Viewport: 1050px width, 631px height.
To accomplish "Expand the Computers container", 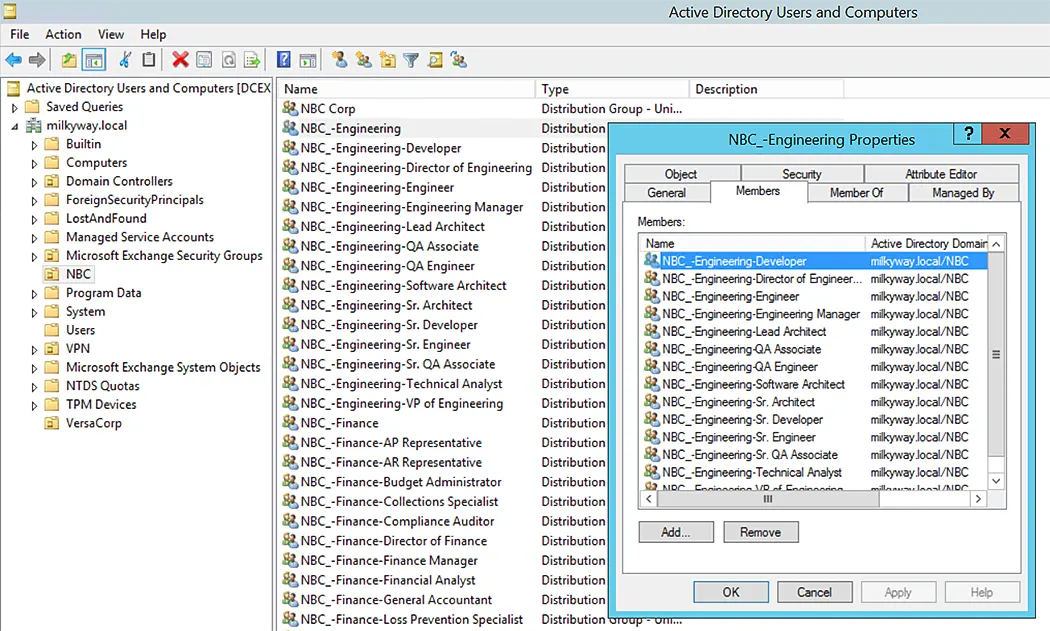I will tap(34, 163).
